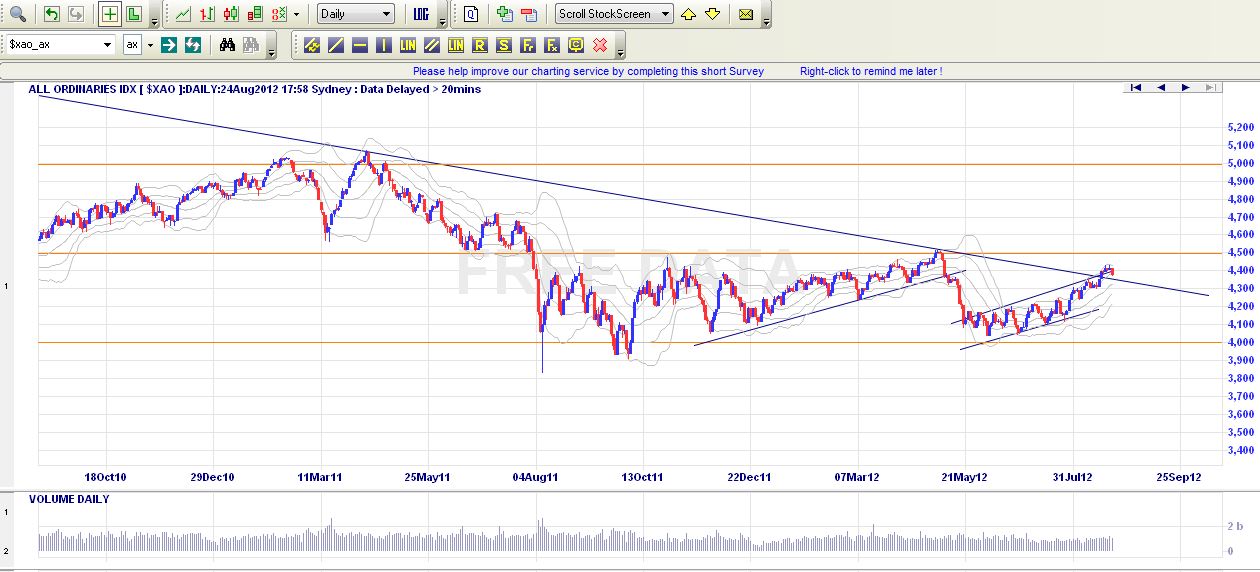Click the 5,000 price axis label
This screenshot has width=1260, height=572.
(x=1240, y=164)
